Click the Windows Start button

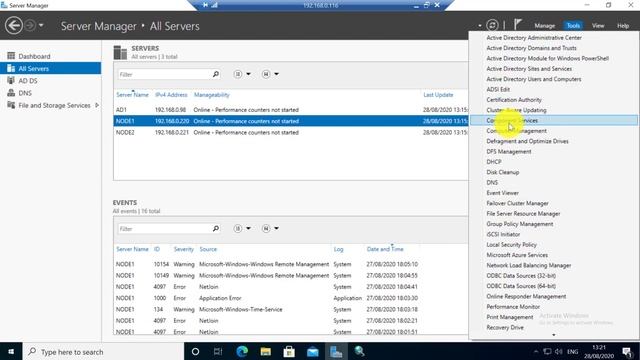11,351
